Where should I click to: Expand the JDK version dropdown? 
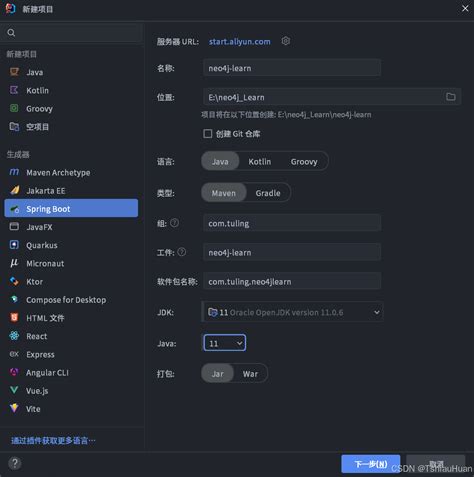(292, 312)
